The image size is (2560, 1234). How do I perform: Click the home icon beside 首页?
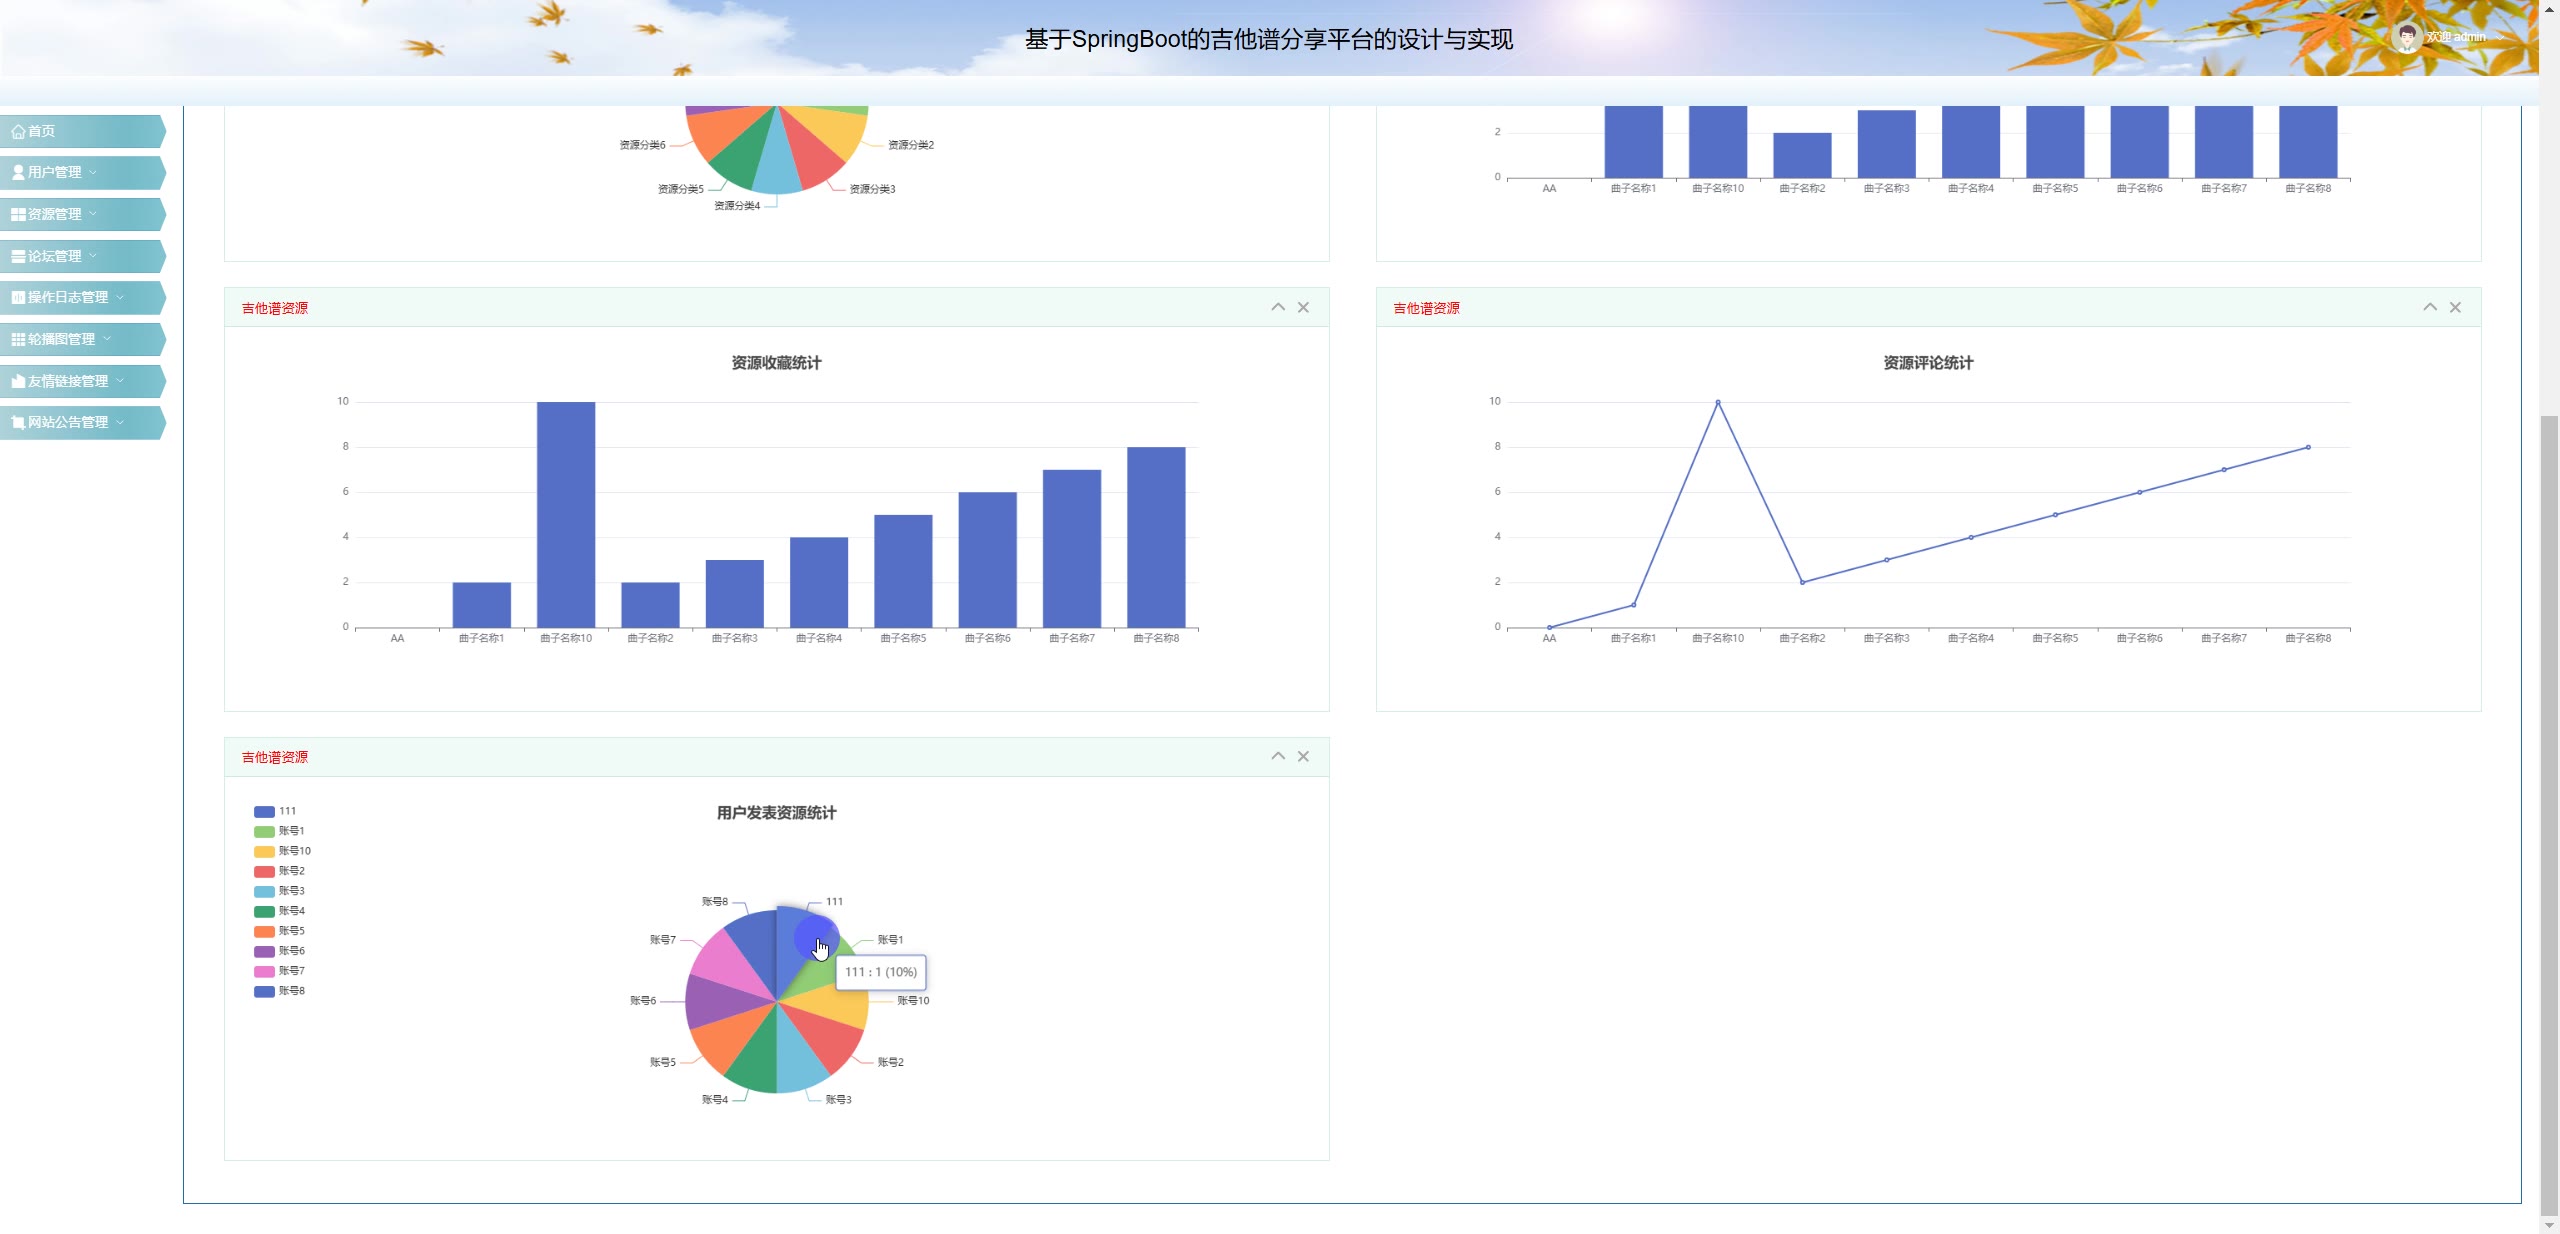[x=18, y=131]
